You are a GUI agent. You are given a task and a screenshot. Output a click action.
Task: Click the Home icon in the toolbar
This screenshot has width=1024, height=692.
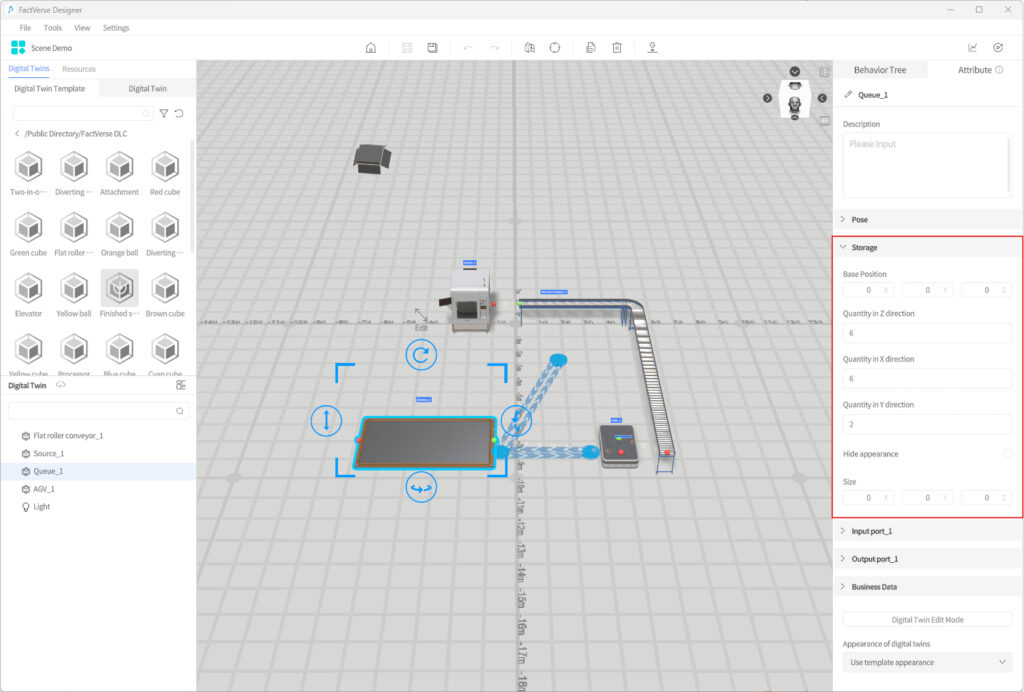click(371, 48)
